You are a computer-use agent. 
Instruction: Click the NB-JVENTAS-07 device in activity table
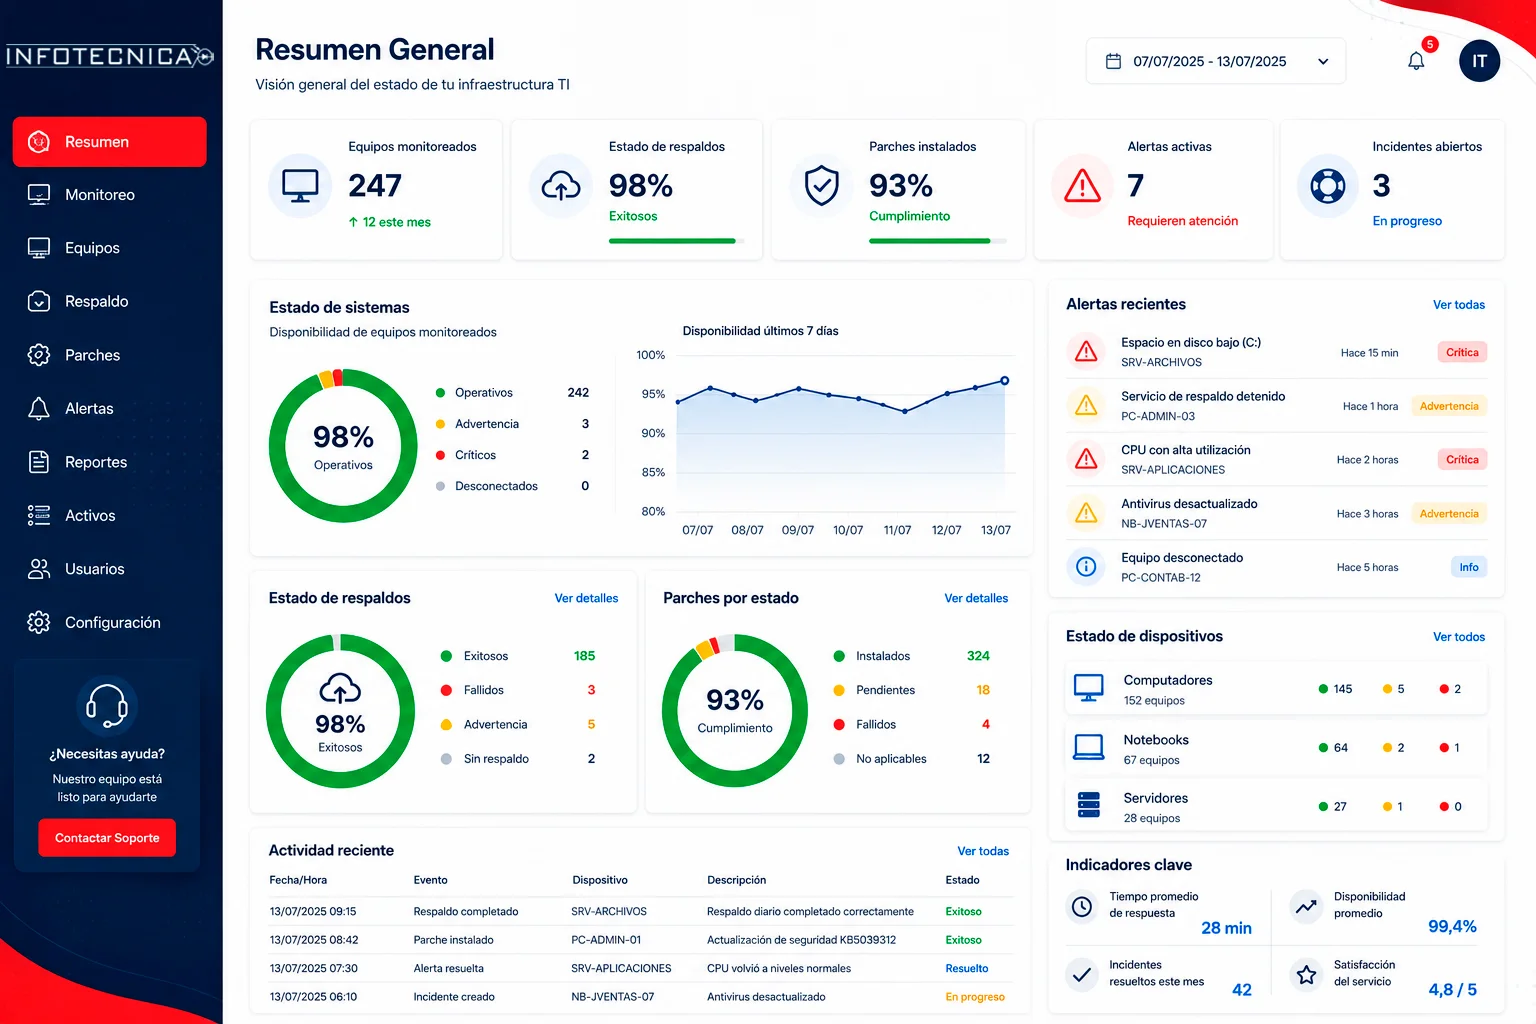[612, 997]
